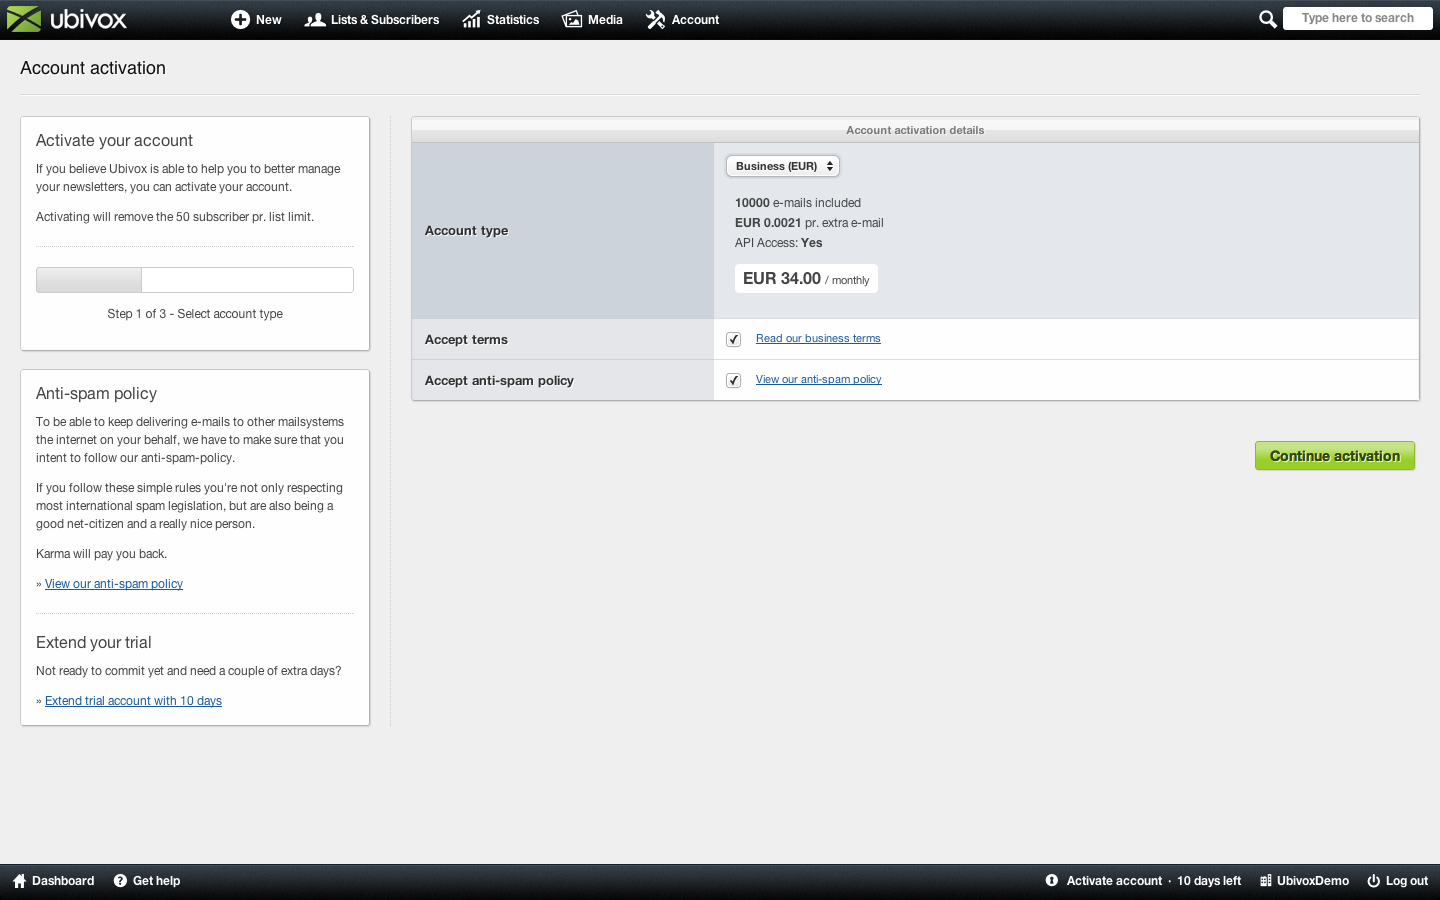Click the UbivoxDemo building icon
Screen dimensions: 1440x900
(1266, 881)
